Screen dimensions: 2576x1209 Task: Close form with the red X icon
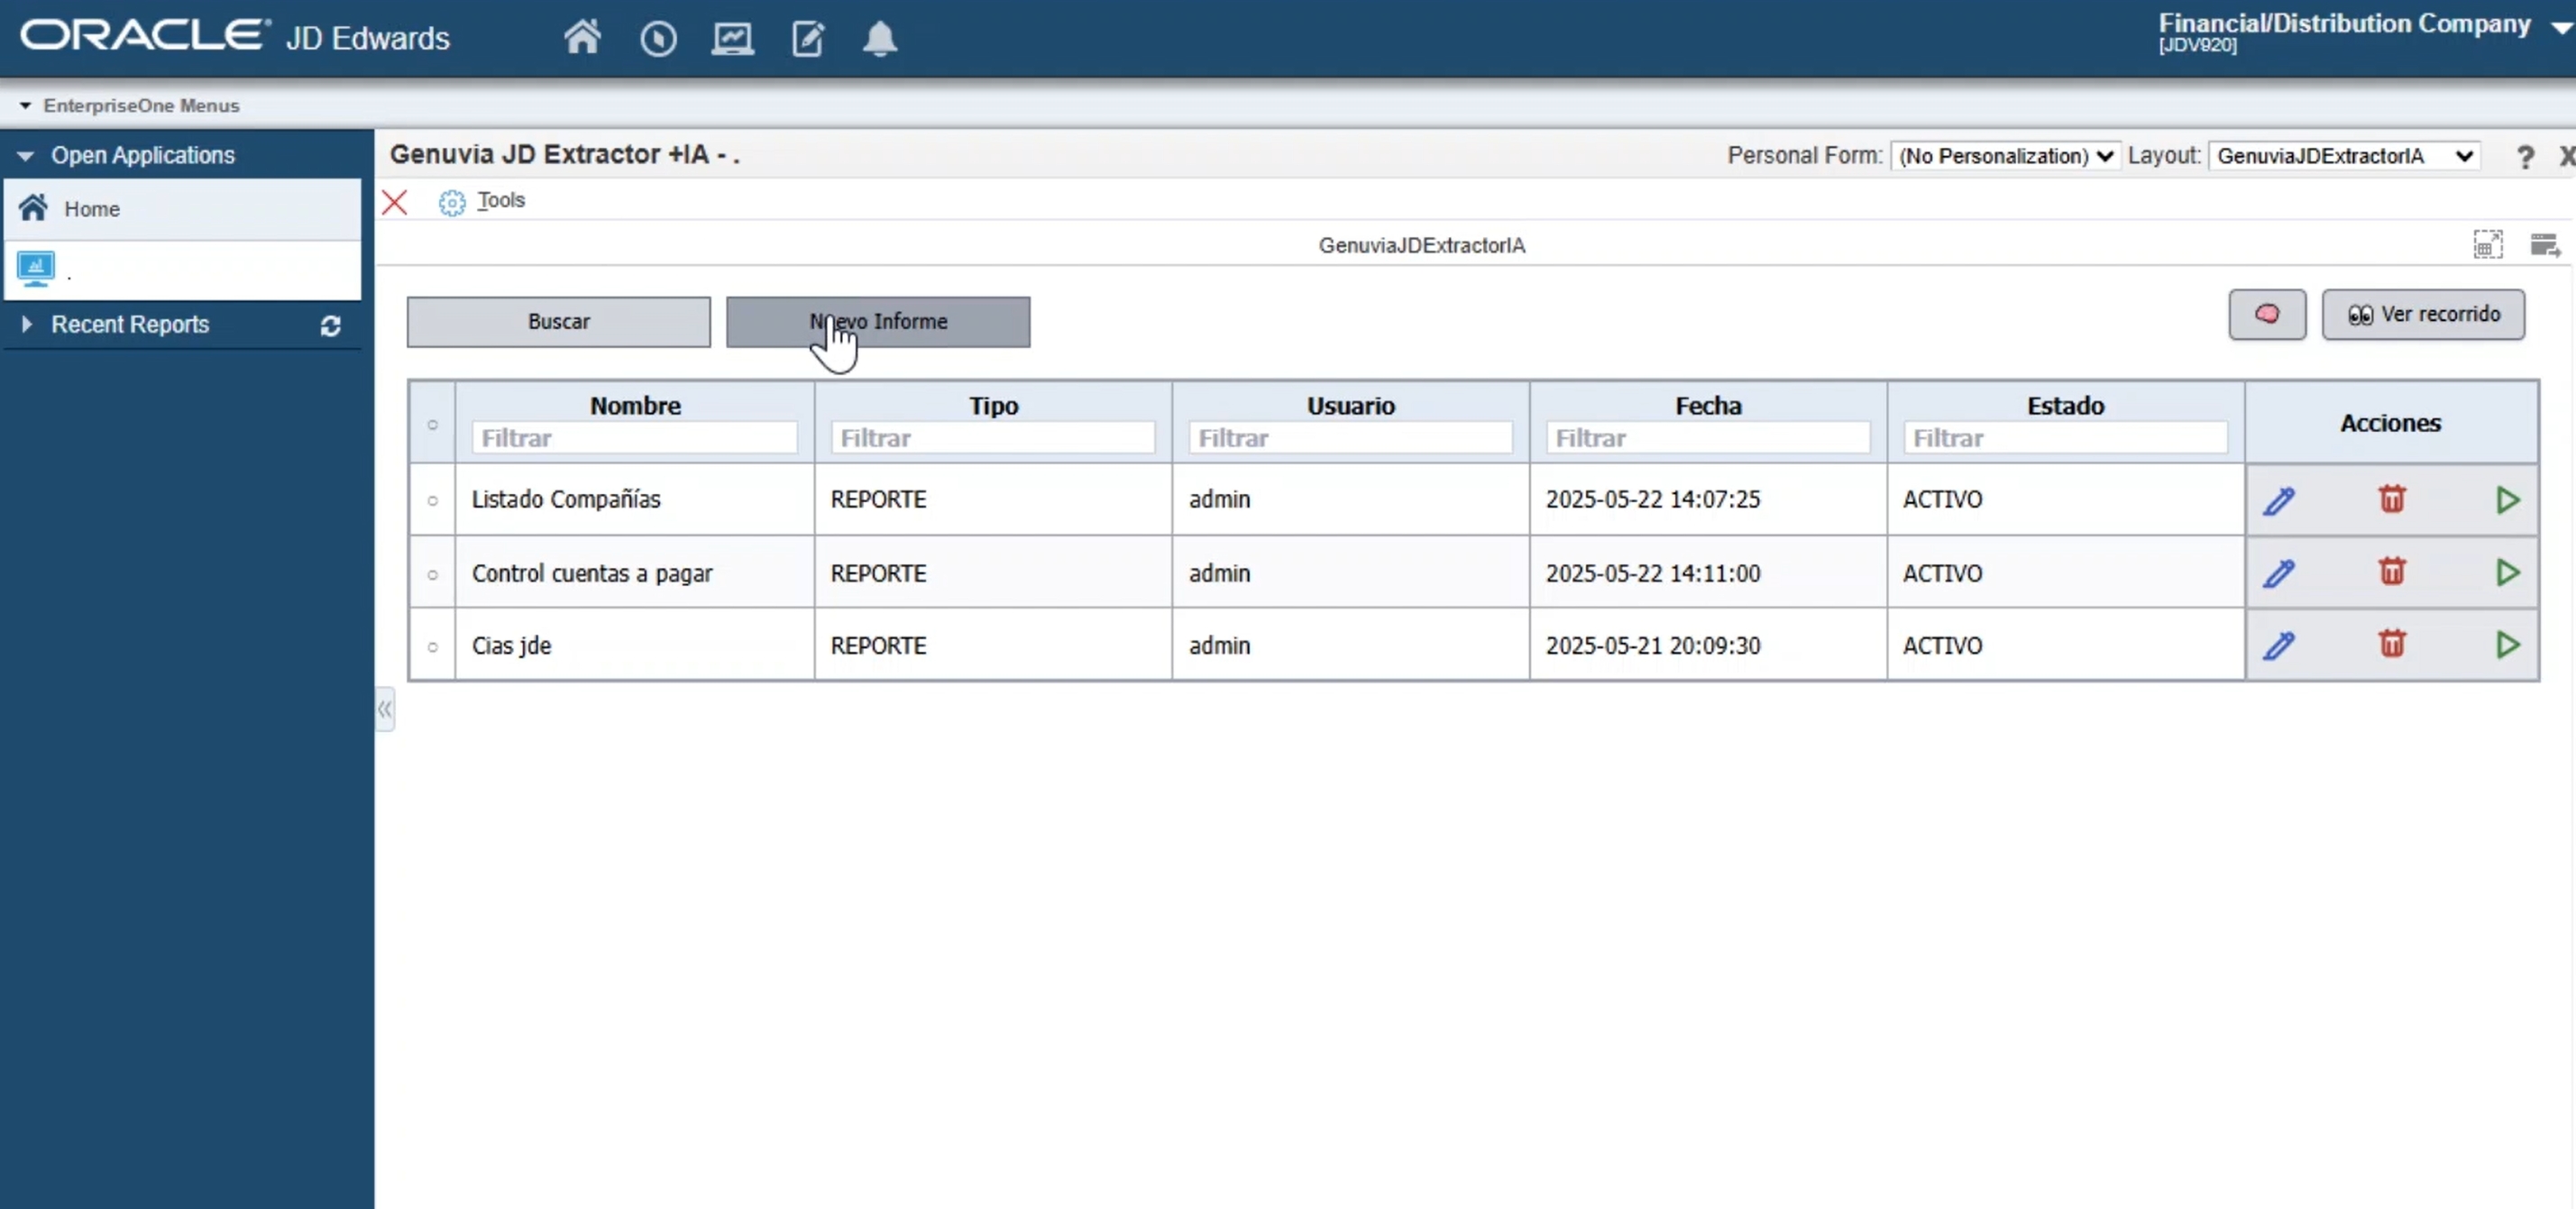(x=395, y=202)
